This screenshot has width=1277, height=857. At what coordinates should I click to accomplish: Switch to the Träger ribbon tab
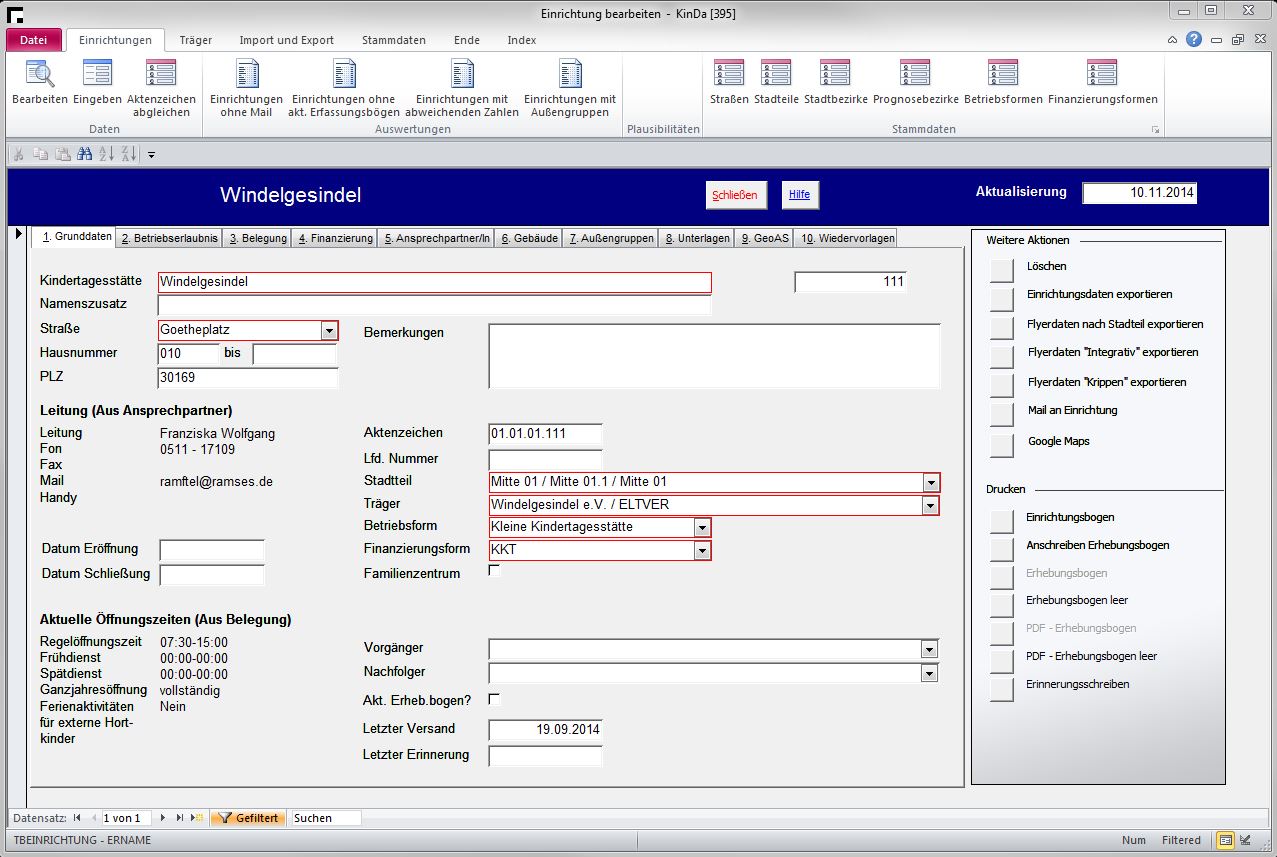196,40
